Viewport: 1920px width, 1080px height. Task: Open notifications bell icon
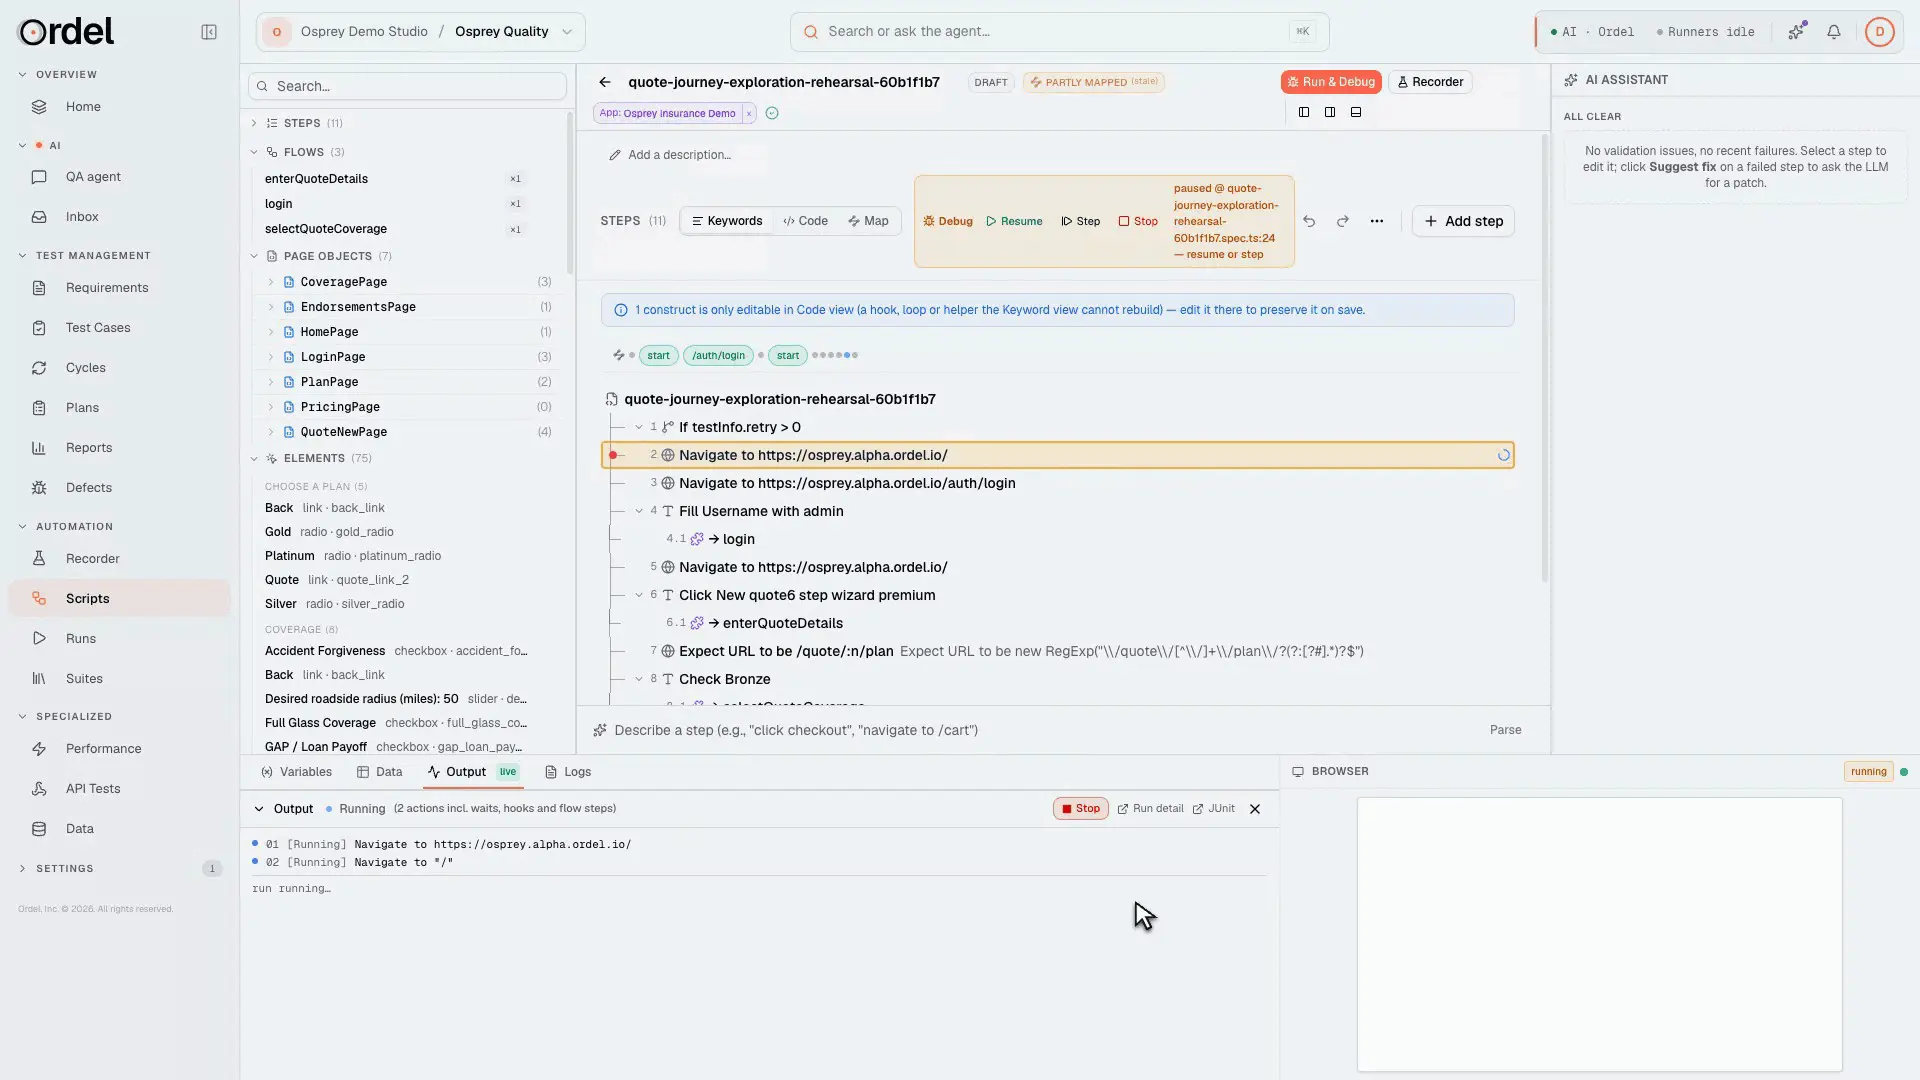[1834, 32]
